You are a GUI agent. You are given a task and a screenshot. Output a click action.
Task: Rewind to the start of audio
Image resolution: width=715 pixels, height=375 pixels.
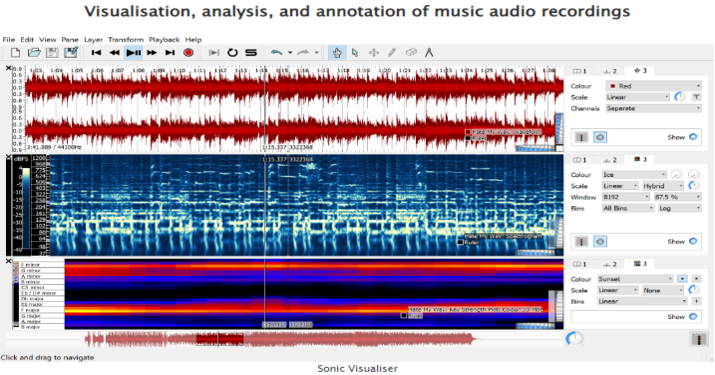tap(96, 52)
